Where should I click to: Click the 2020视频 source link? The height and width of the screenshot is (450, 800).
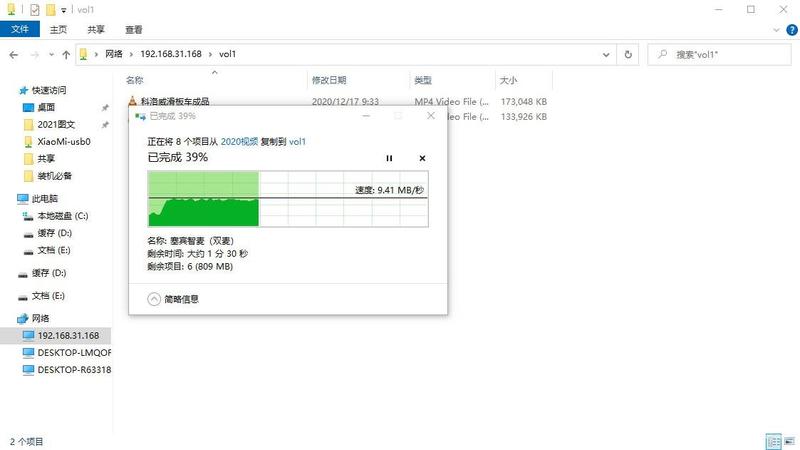239,141
